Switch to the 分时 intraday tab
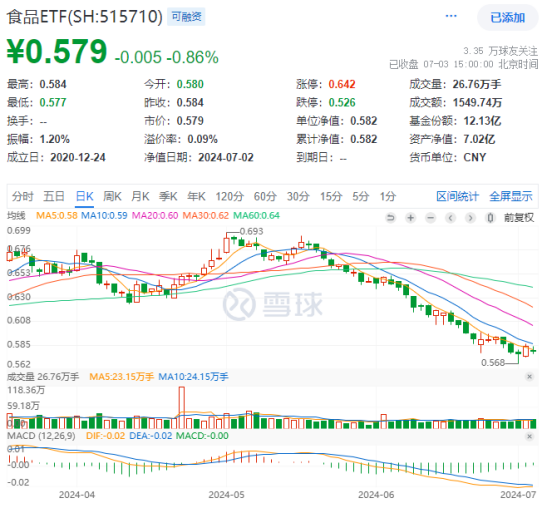This screenshot has width=542, height=508. click(x=23, y=196)
